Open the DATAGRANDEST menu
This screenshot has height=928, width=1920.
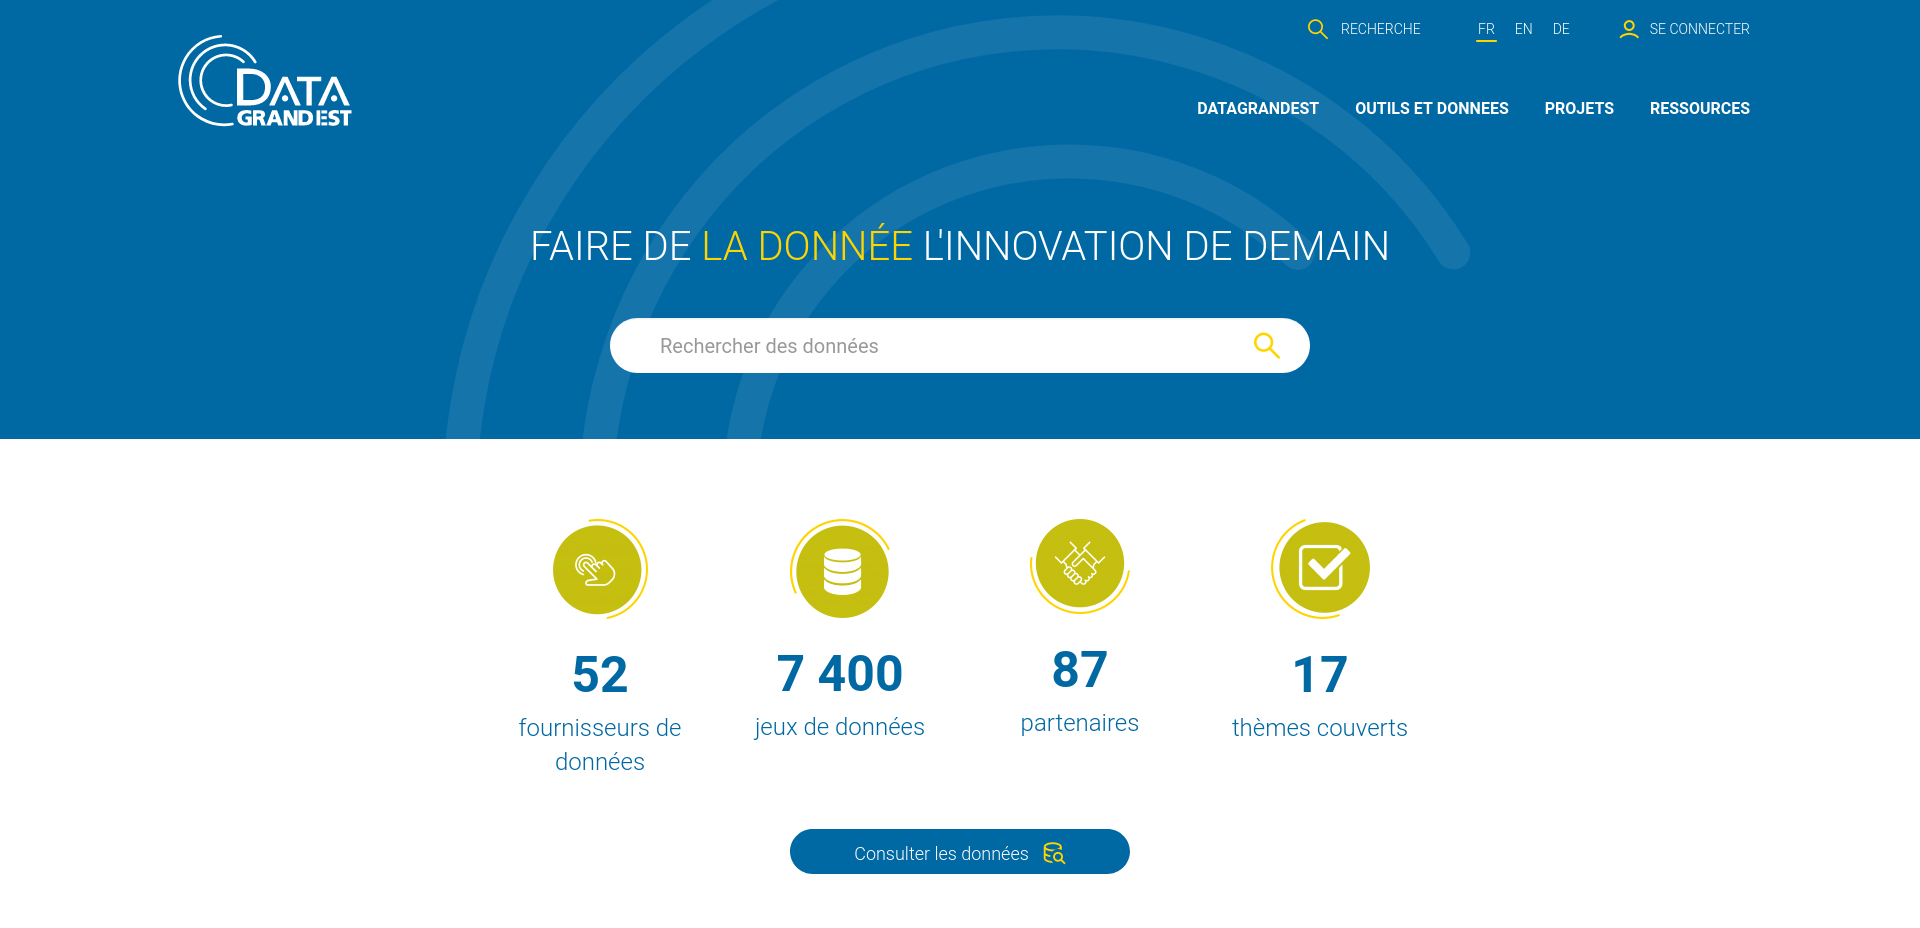point(1258,108)
